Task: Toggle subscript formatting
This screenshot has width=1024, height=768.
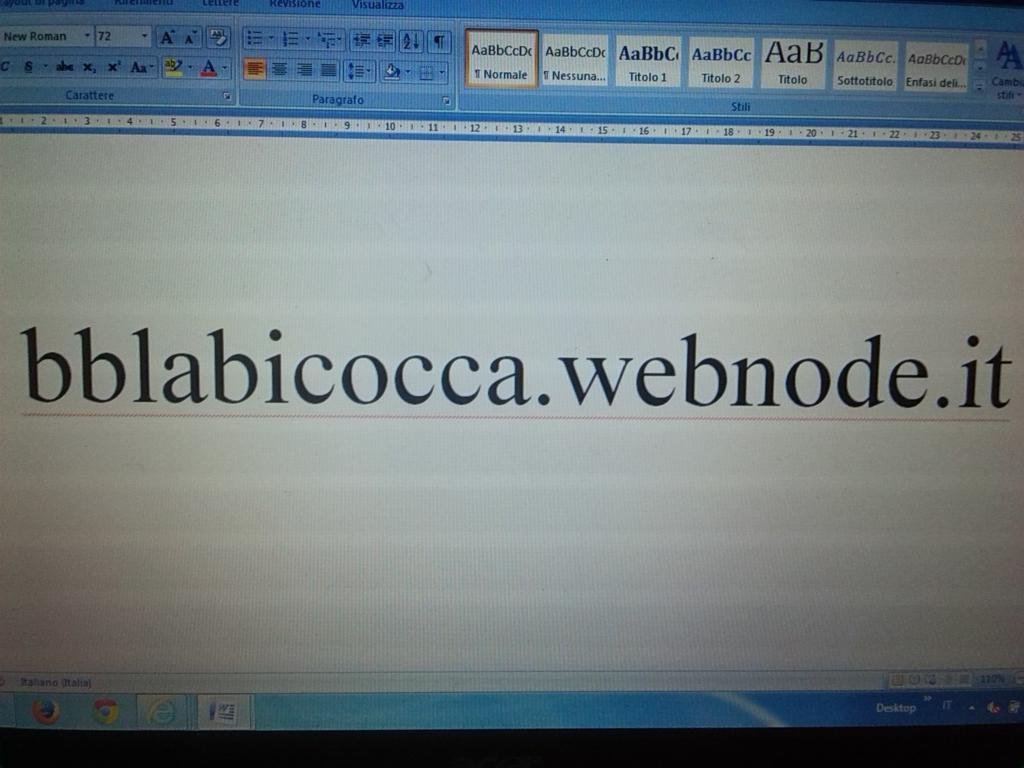Action: (89, 67)
